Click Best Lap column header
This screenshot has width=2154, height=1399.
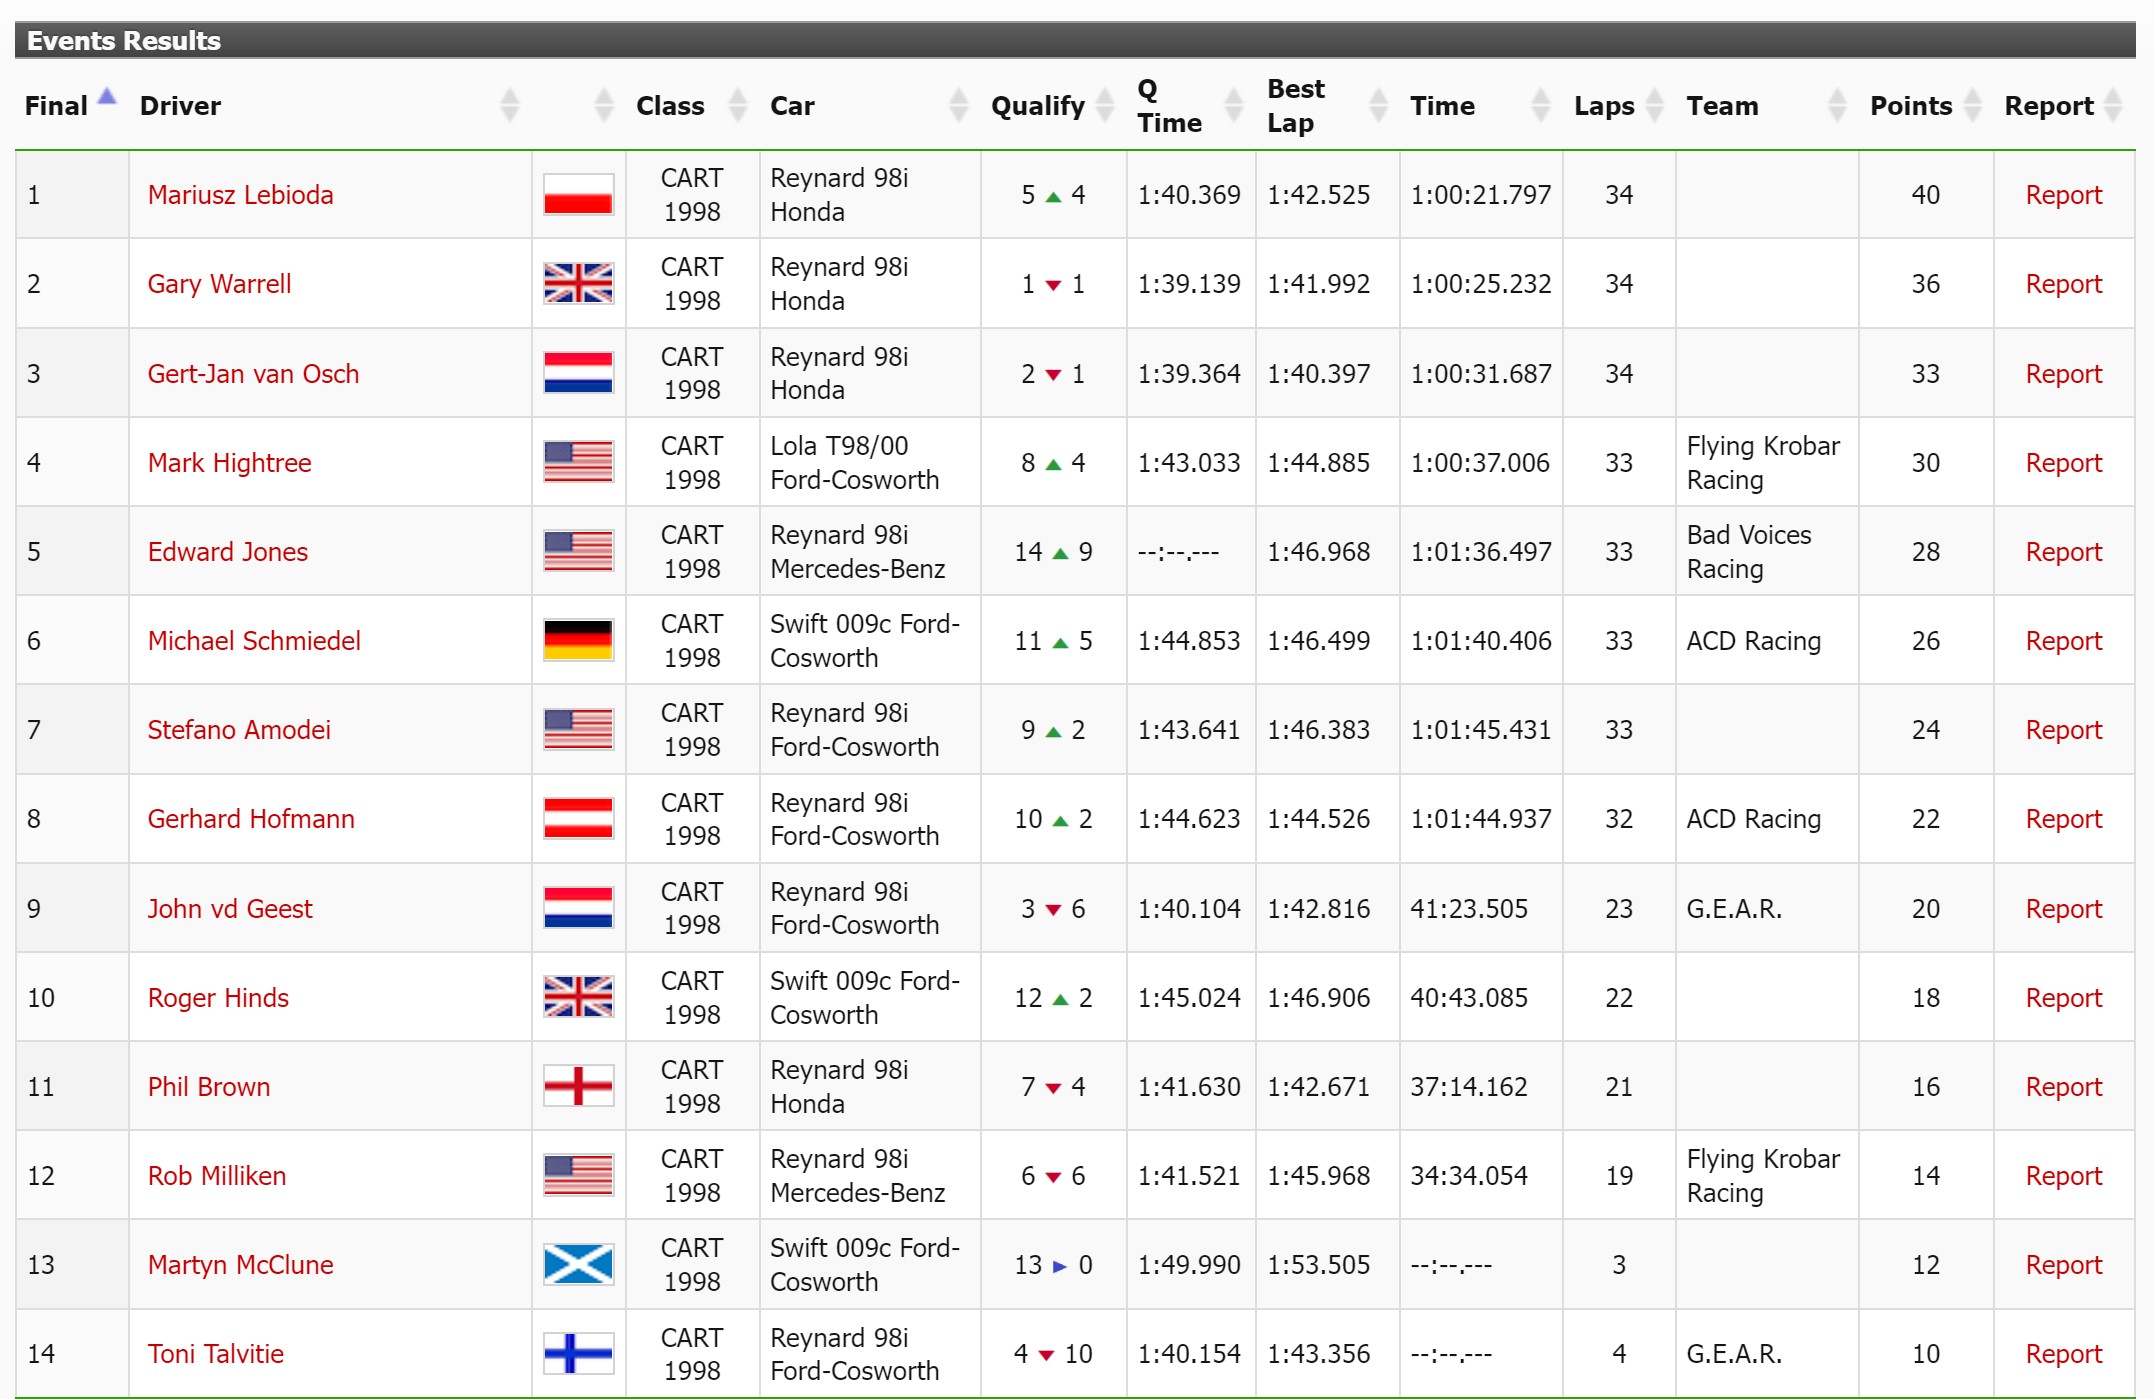pyautogui.click(x=1295, y=105)
